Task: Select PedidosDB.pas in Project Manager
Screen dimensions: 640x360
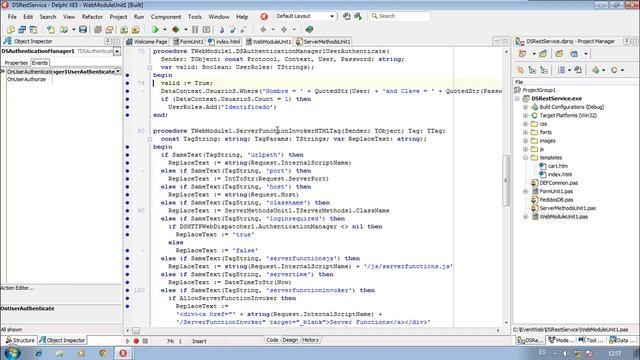Action: (x=556, y=200)
